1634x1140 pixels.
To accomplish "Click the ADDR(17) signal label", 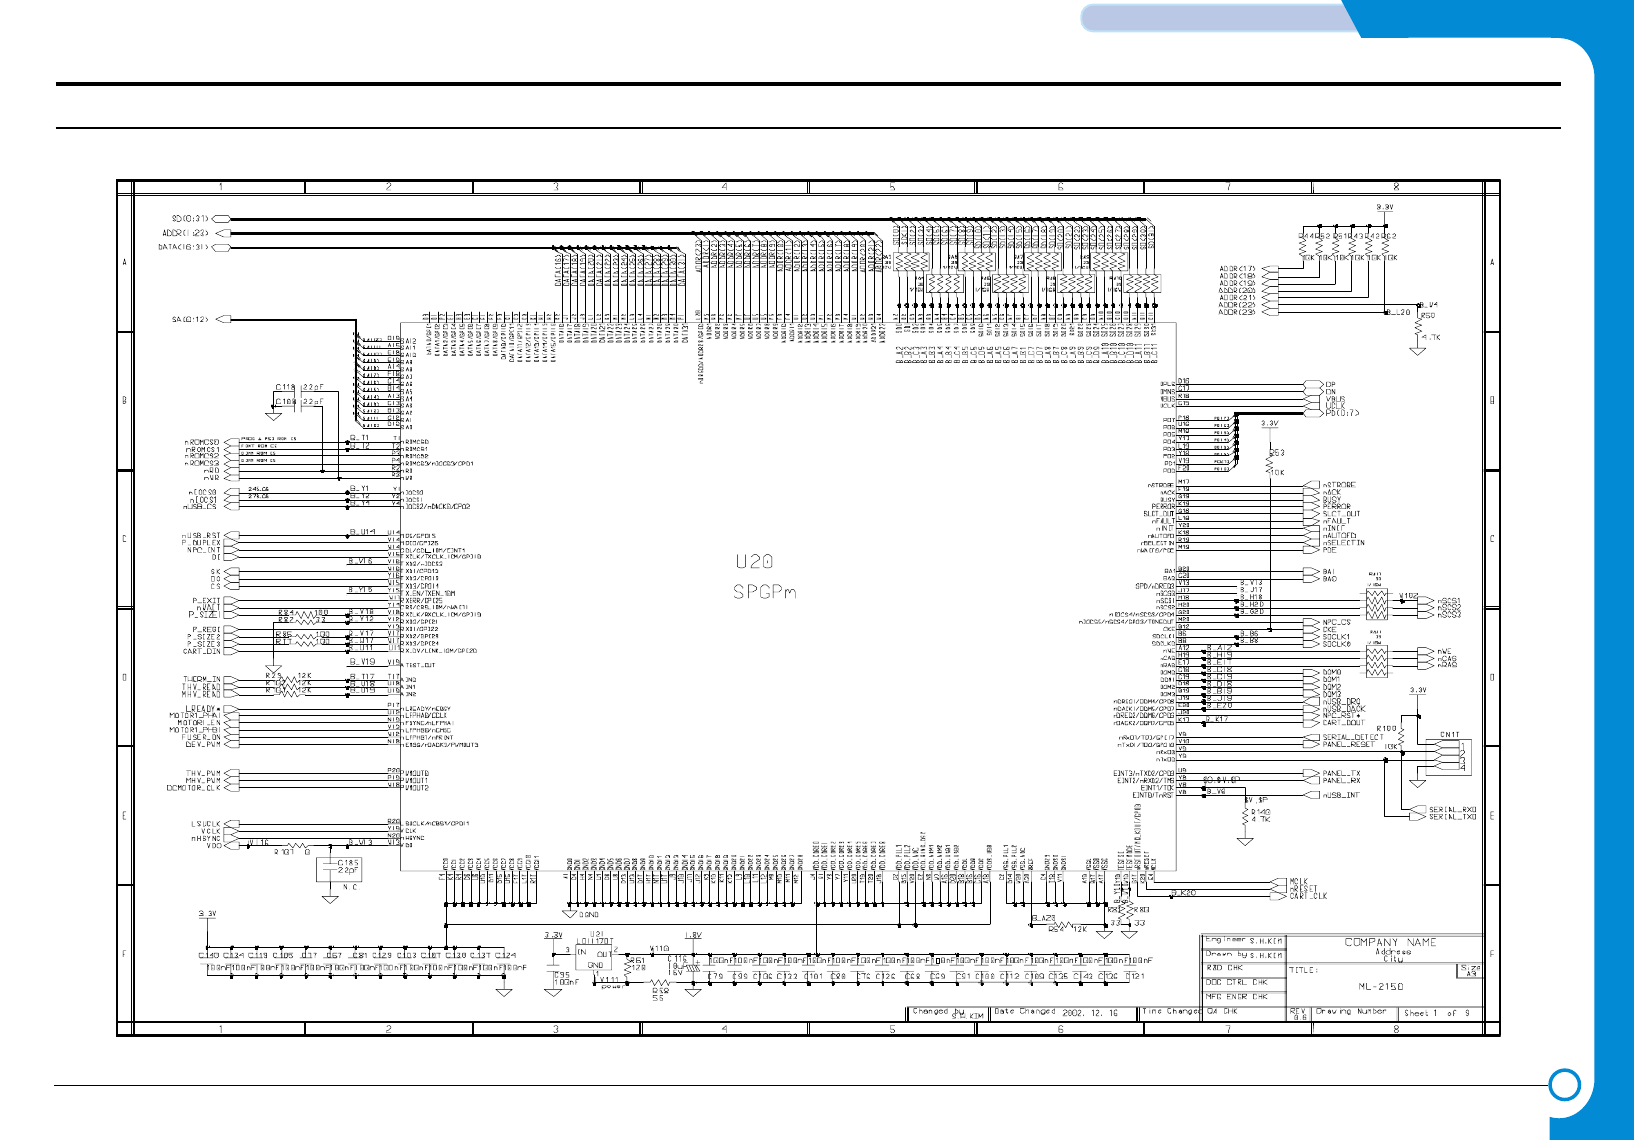I will point(1238,269).
